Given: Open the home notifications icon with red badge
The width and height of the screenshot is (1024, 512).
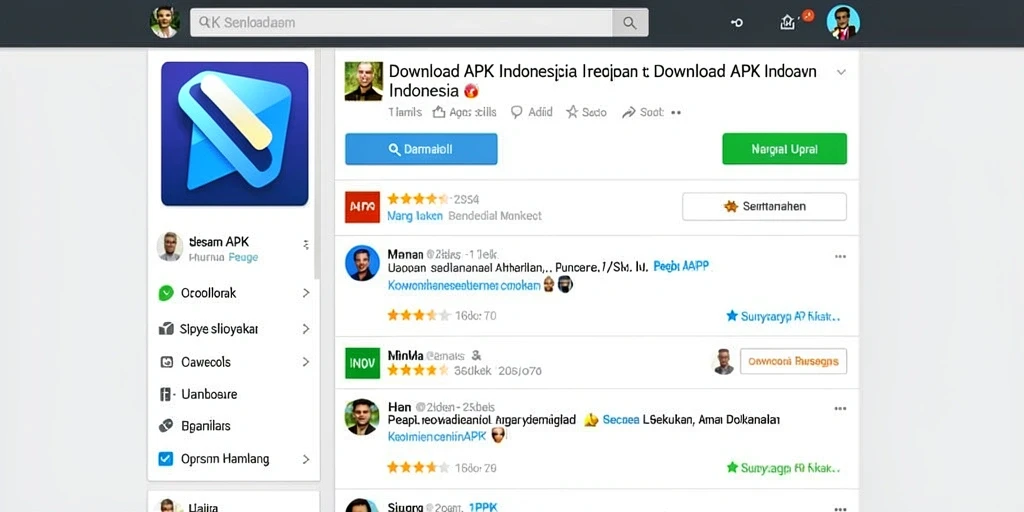Looking at the screenshot, I should point(788,23).
